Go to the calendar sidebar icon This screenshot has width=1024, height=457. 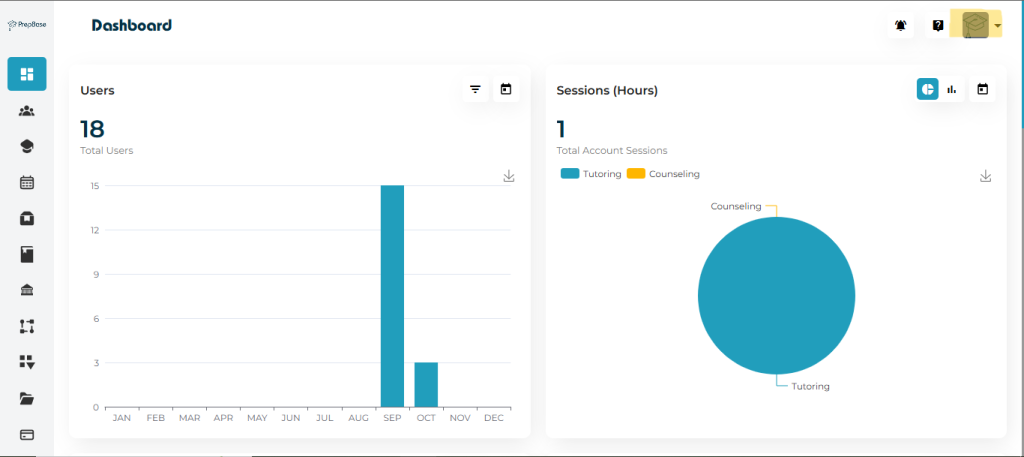27,183
